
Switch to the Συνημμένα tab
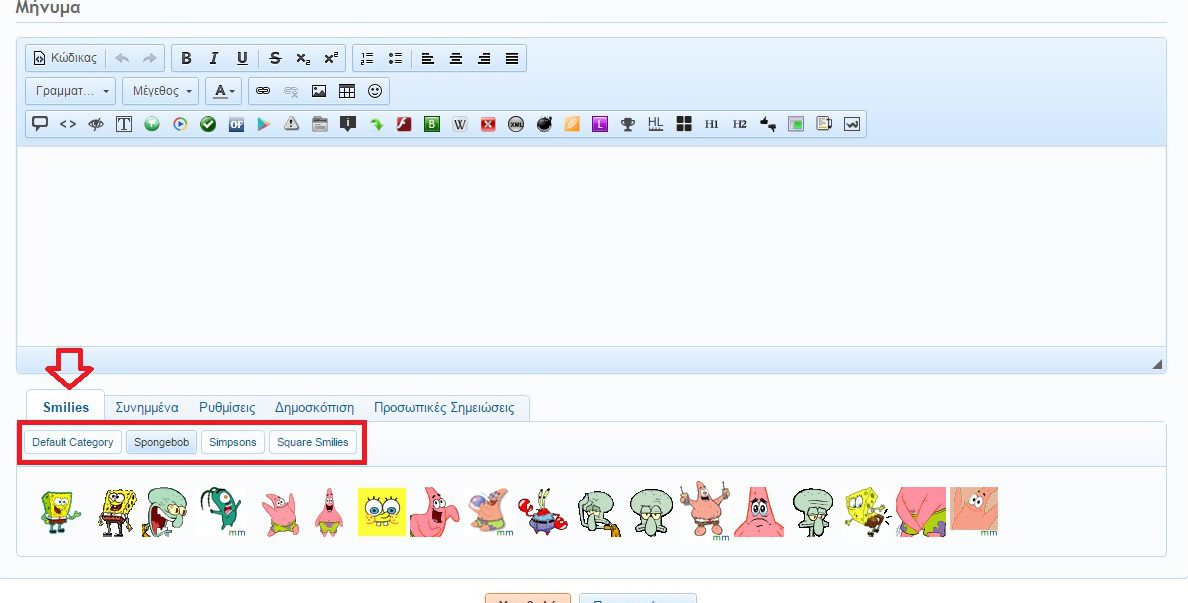pos(147,408)
